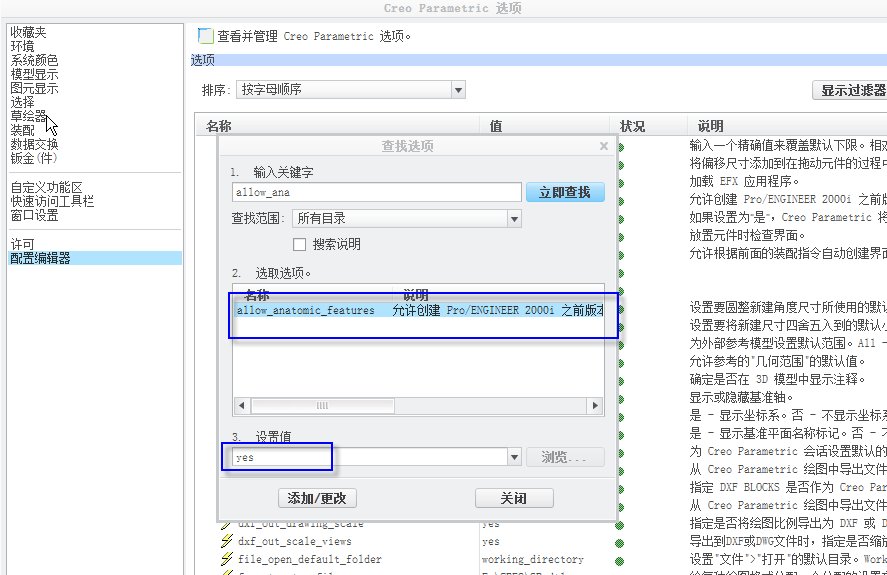Open 许可 category

(x=23, y=244)
